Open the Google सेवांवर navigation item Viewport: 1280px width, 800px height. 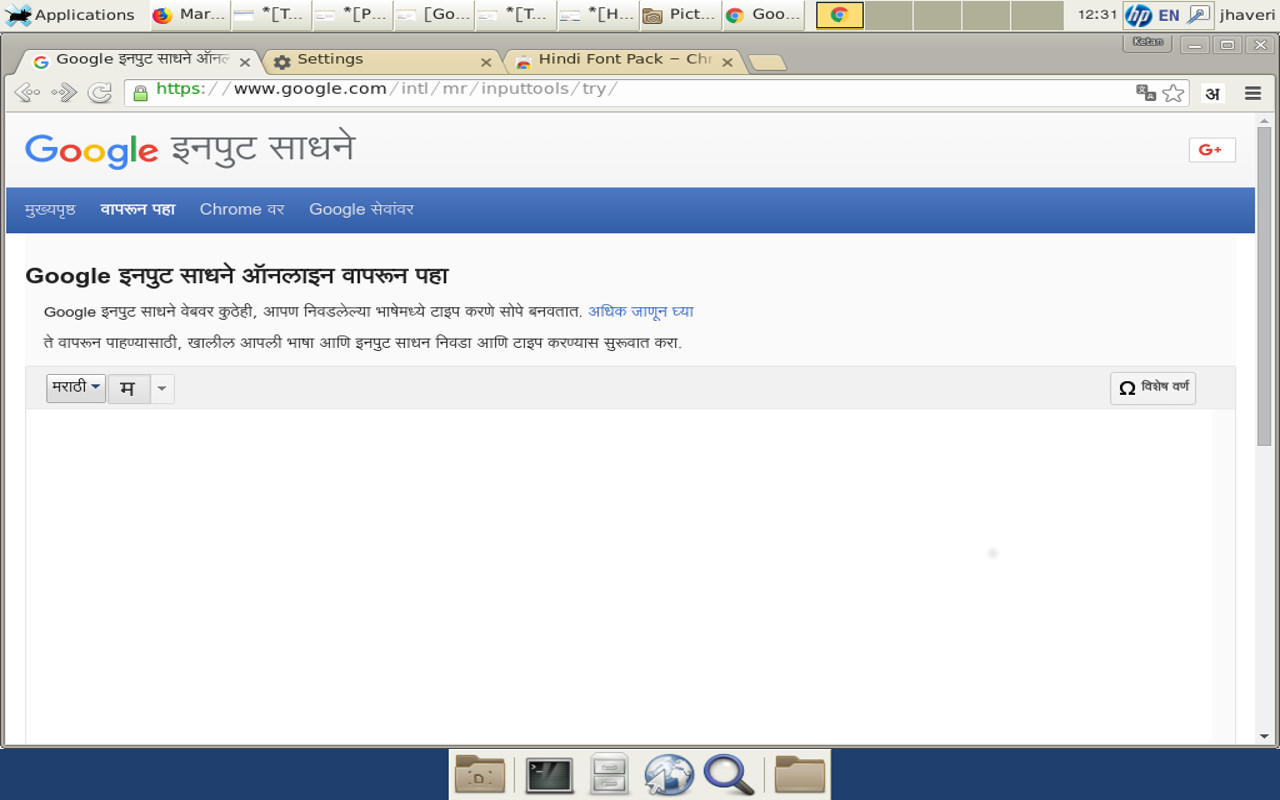[361, 210]
